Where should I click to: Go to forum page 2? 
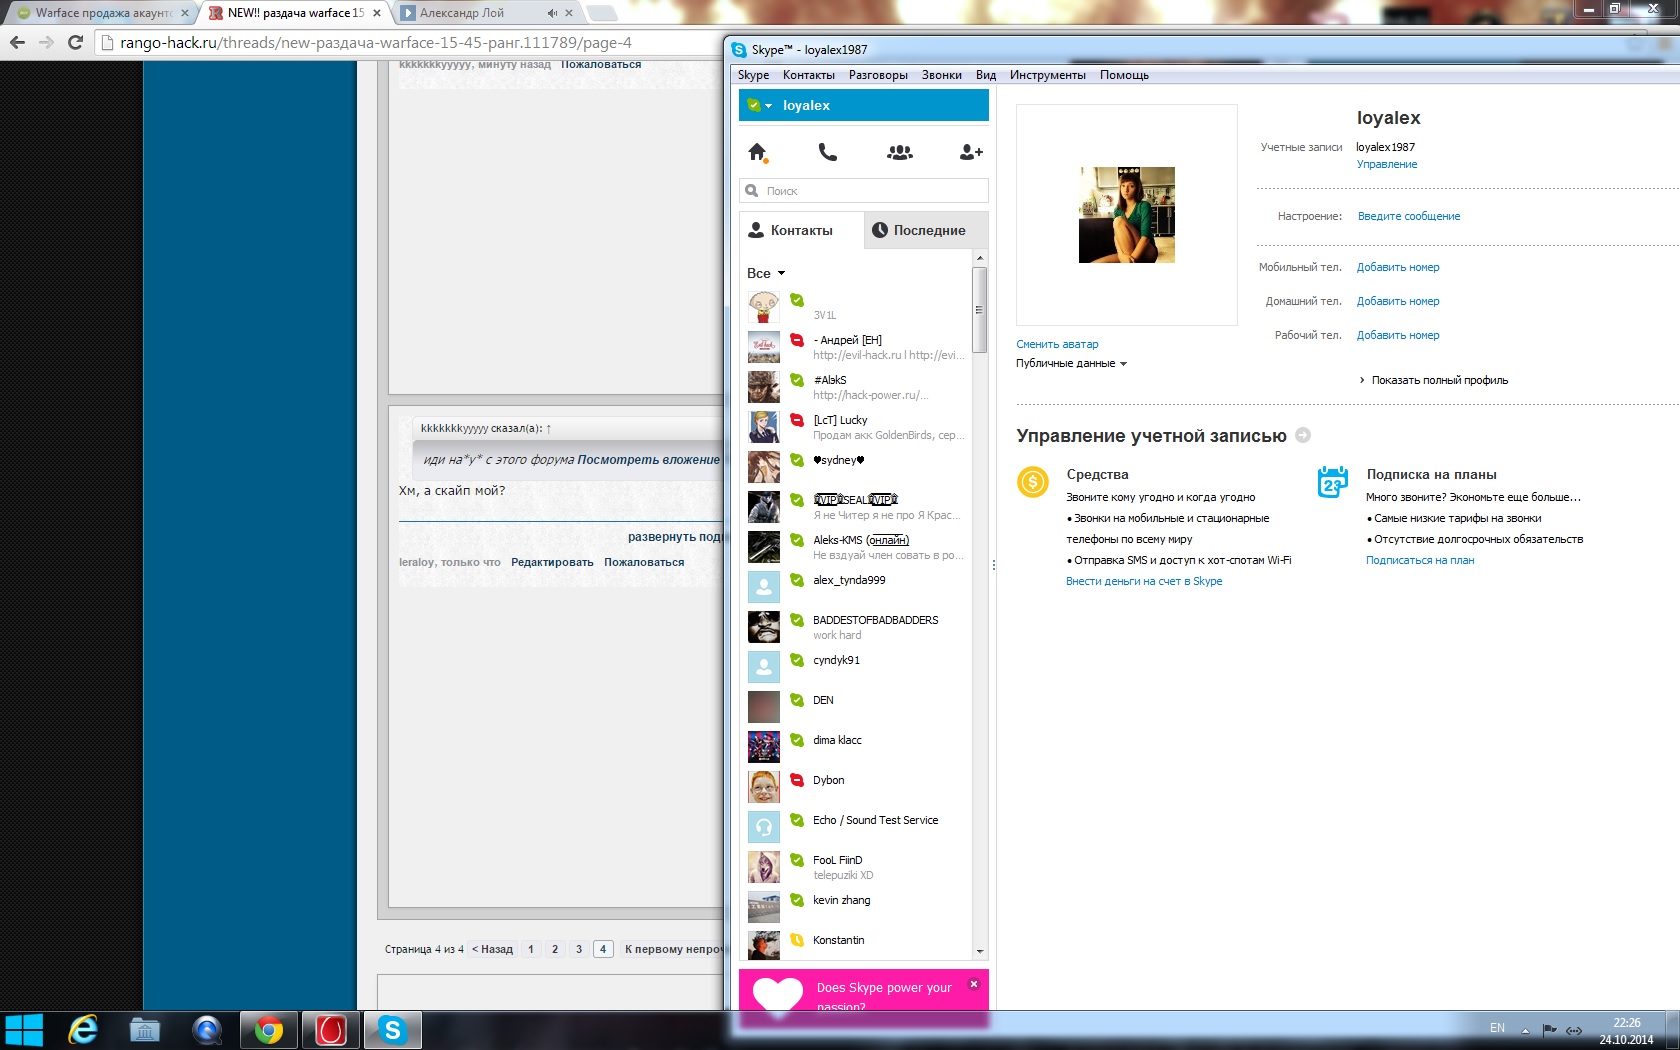555,949
